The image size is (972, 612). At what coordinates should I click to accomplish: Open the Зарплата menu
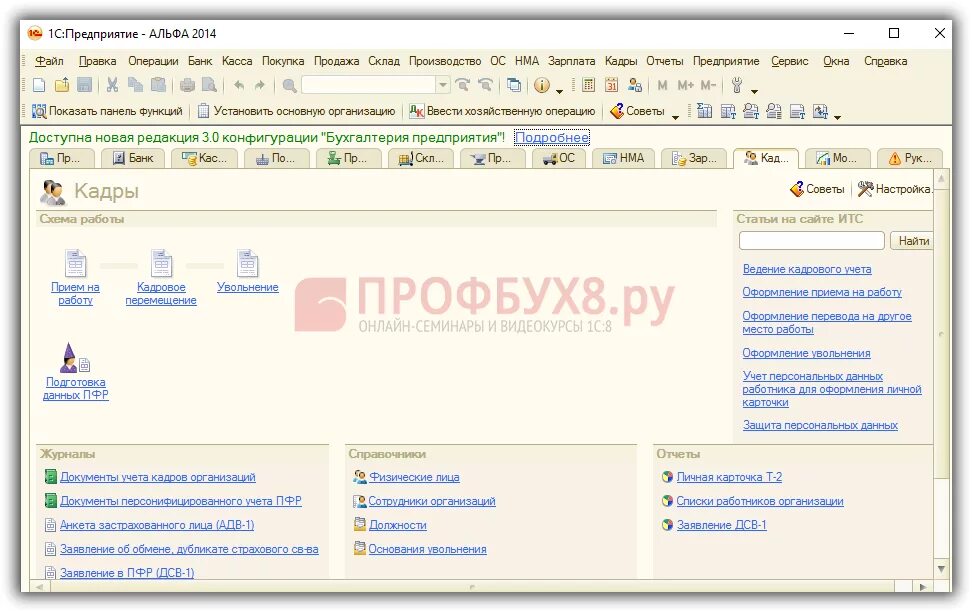tap(572, 61)
